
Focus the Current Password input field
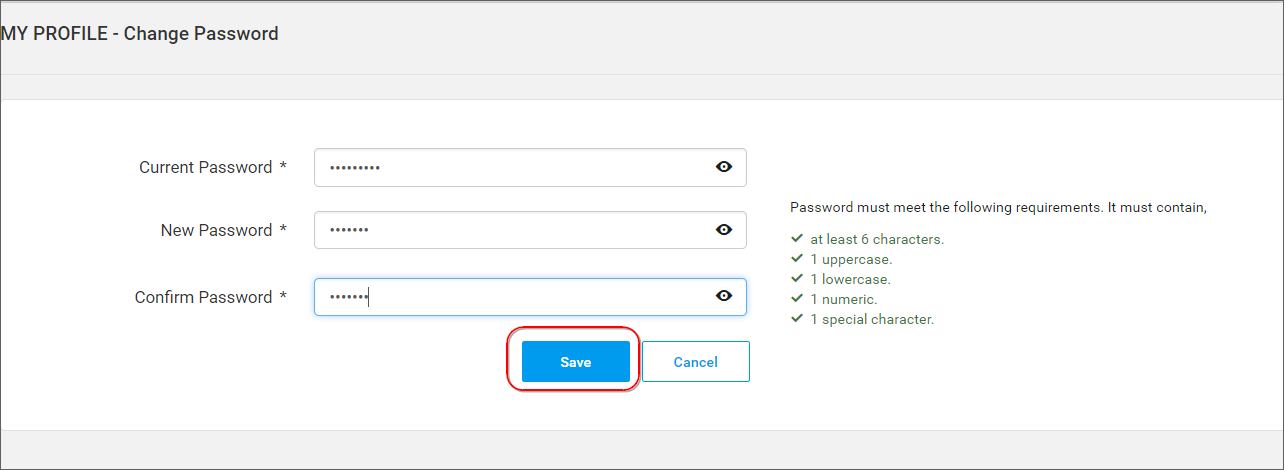point(530,167)
